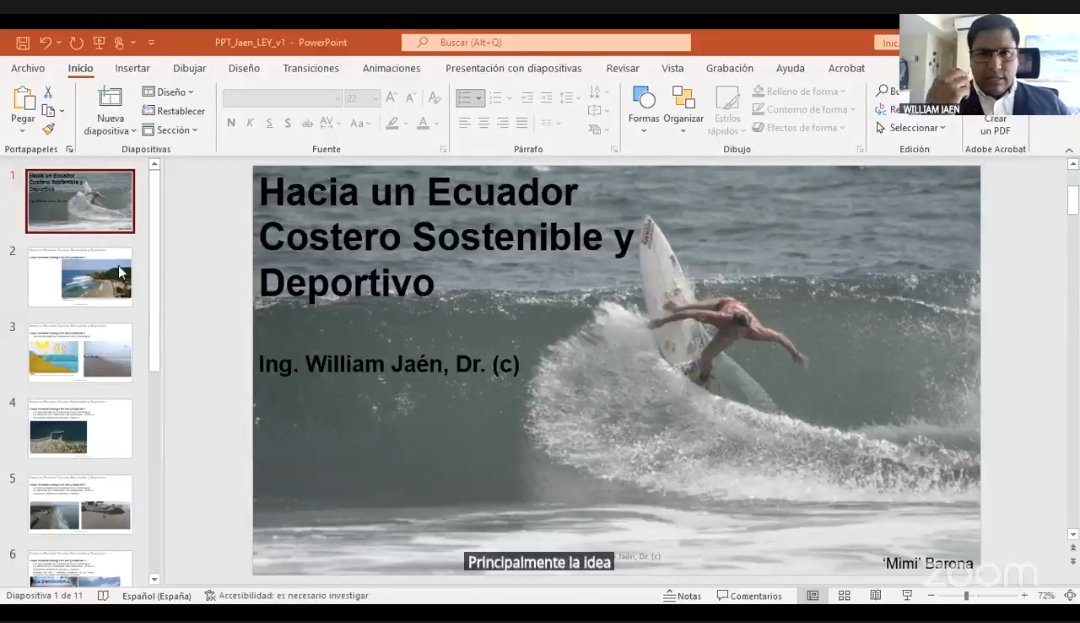Apply the text highlight color

point(392,123)
